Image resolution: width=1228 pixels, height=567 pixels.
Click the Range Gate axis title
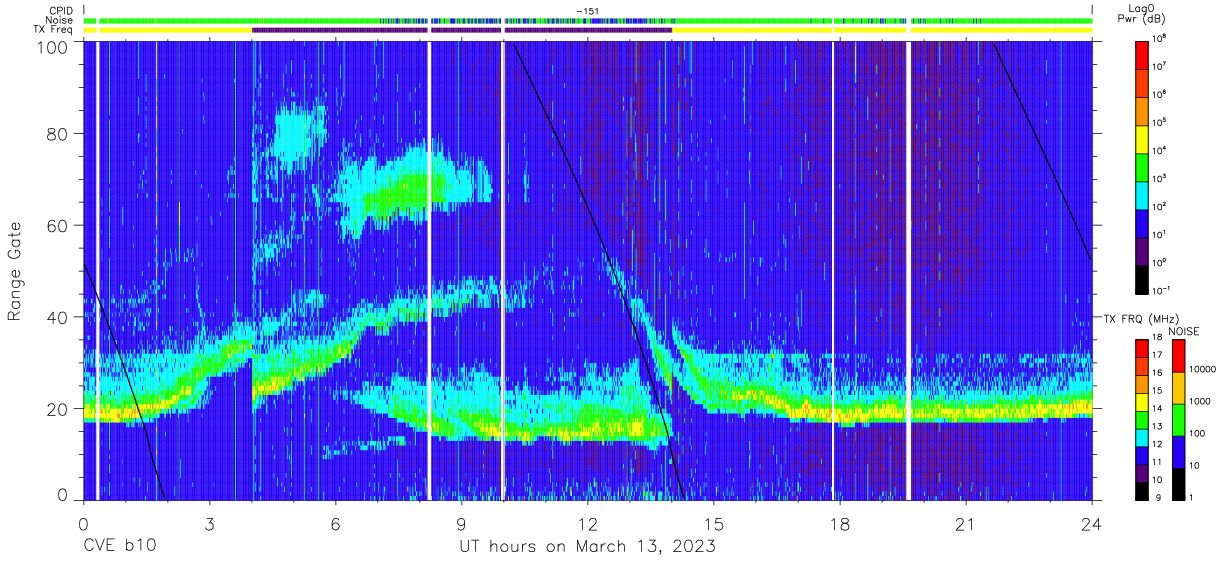pyautogui.click(x=15, y=272)
